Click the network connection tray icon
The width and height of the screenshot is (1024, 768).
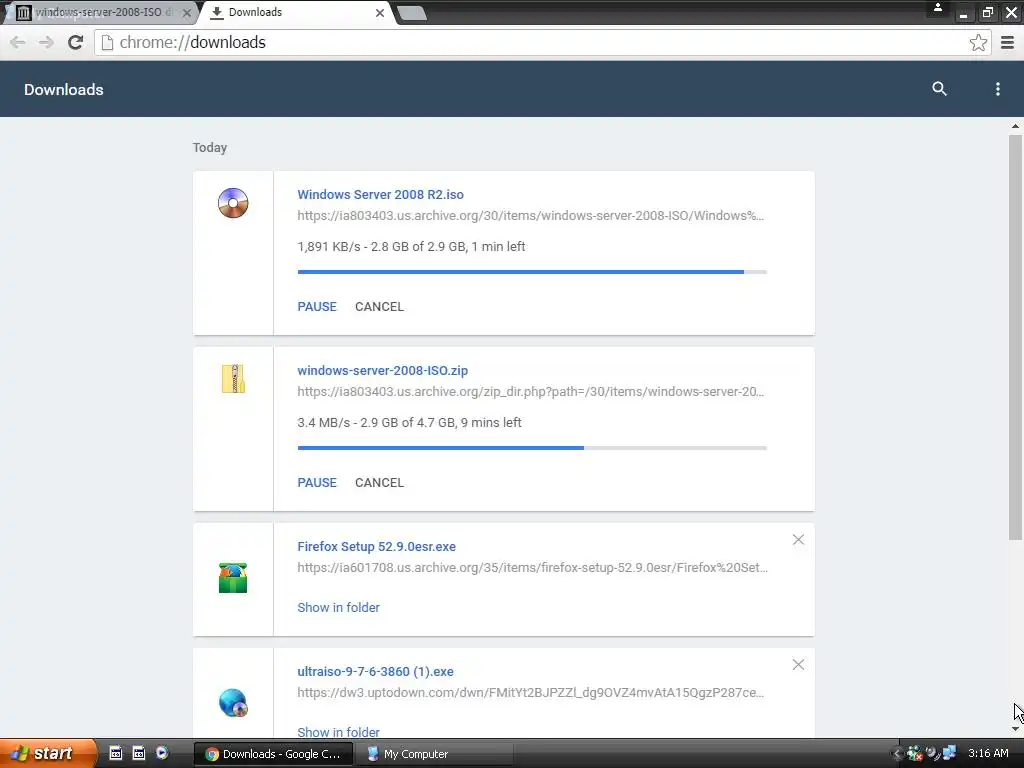(x=948, y=754)
